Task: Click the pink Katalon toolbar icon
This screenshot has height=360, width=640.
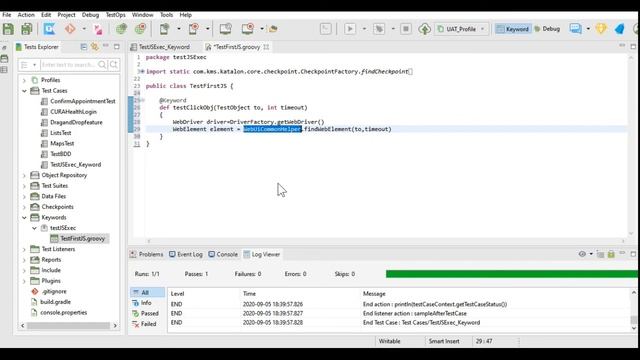Action: coord(98,29)
